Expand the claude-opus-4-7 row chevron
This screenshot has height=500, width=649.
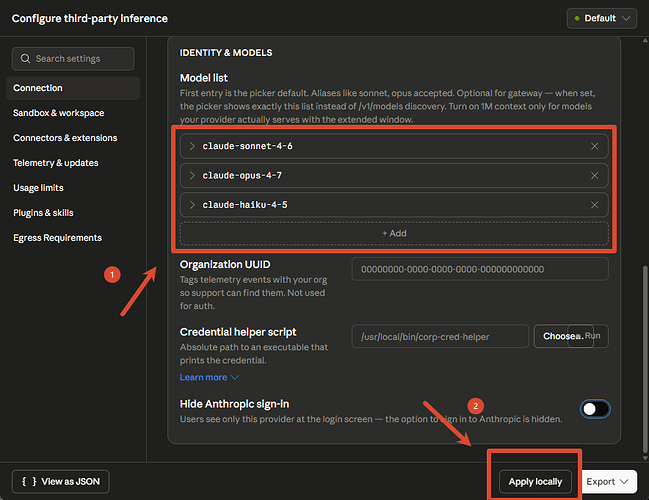coord(192,175)
